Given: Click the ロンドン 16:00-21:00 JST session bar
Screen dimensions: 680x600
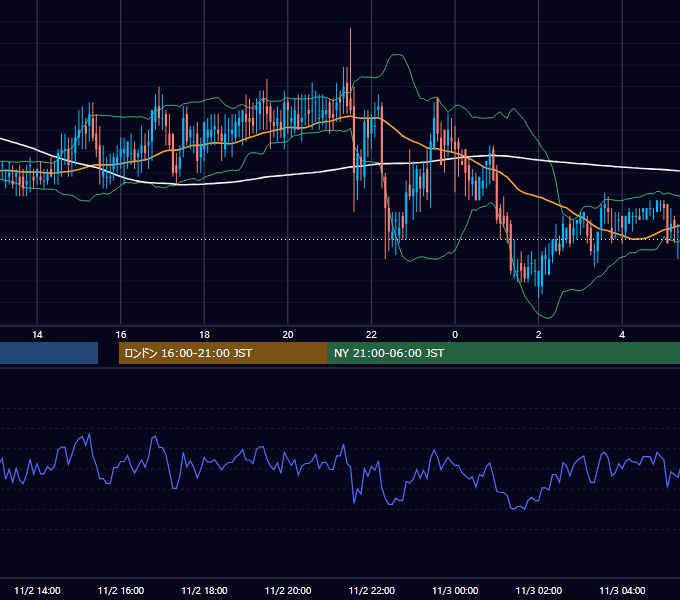Looking at the screenshot, I should [x=223, y=353].
